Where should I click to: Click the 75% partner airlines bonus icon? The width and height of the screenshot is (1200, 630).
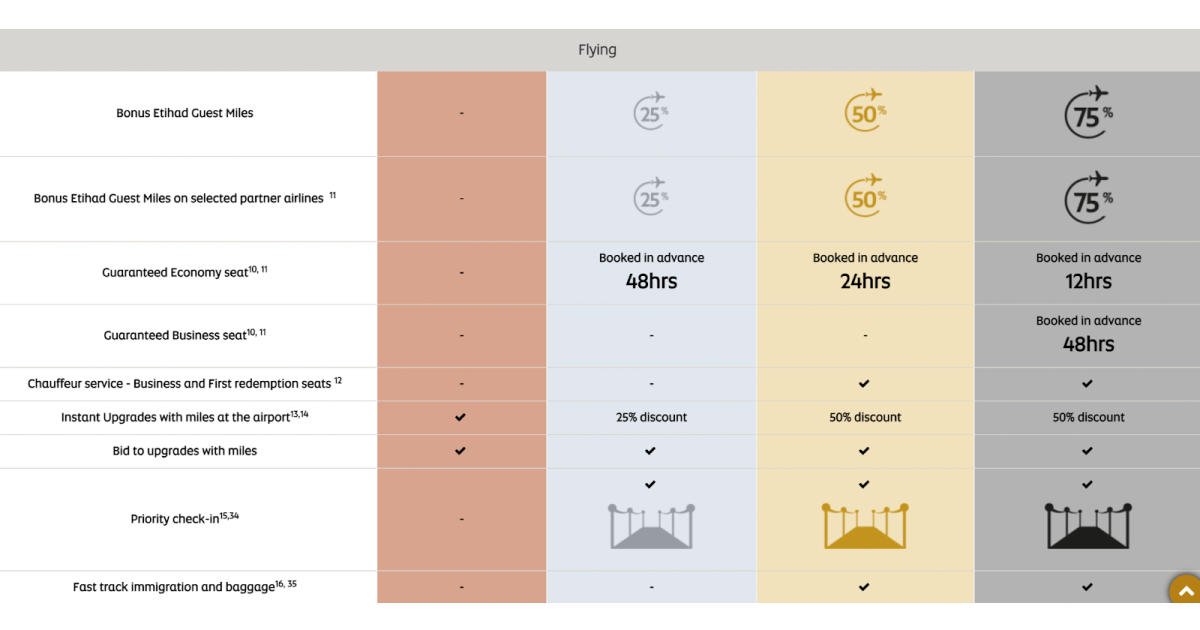coord(1088,198)
